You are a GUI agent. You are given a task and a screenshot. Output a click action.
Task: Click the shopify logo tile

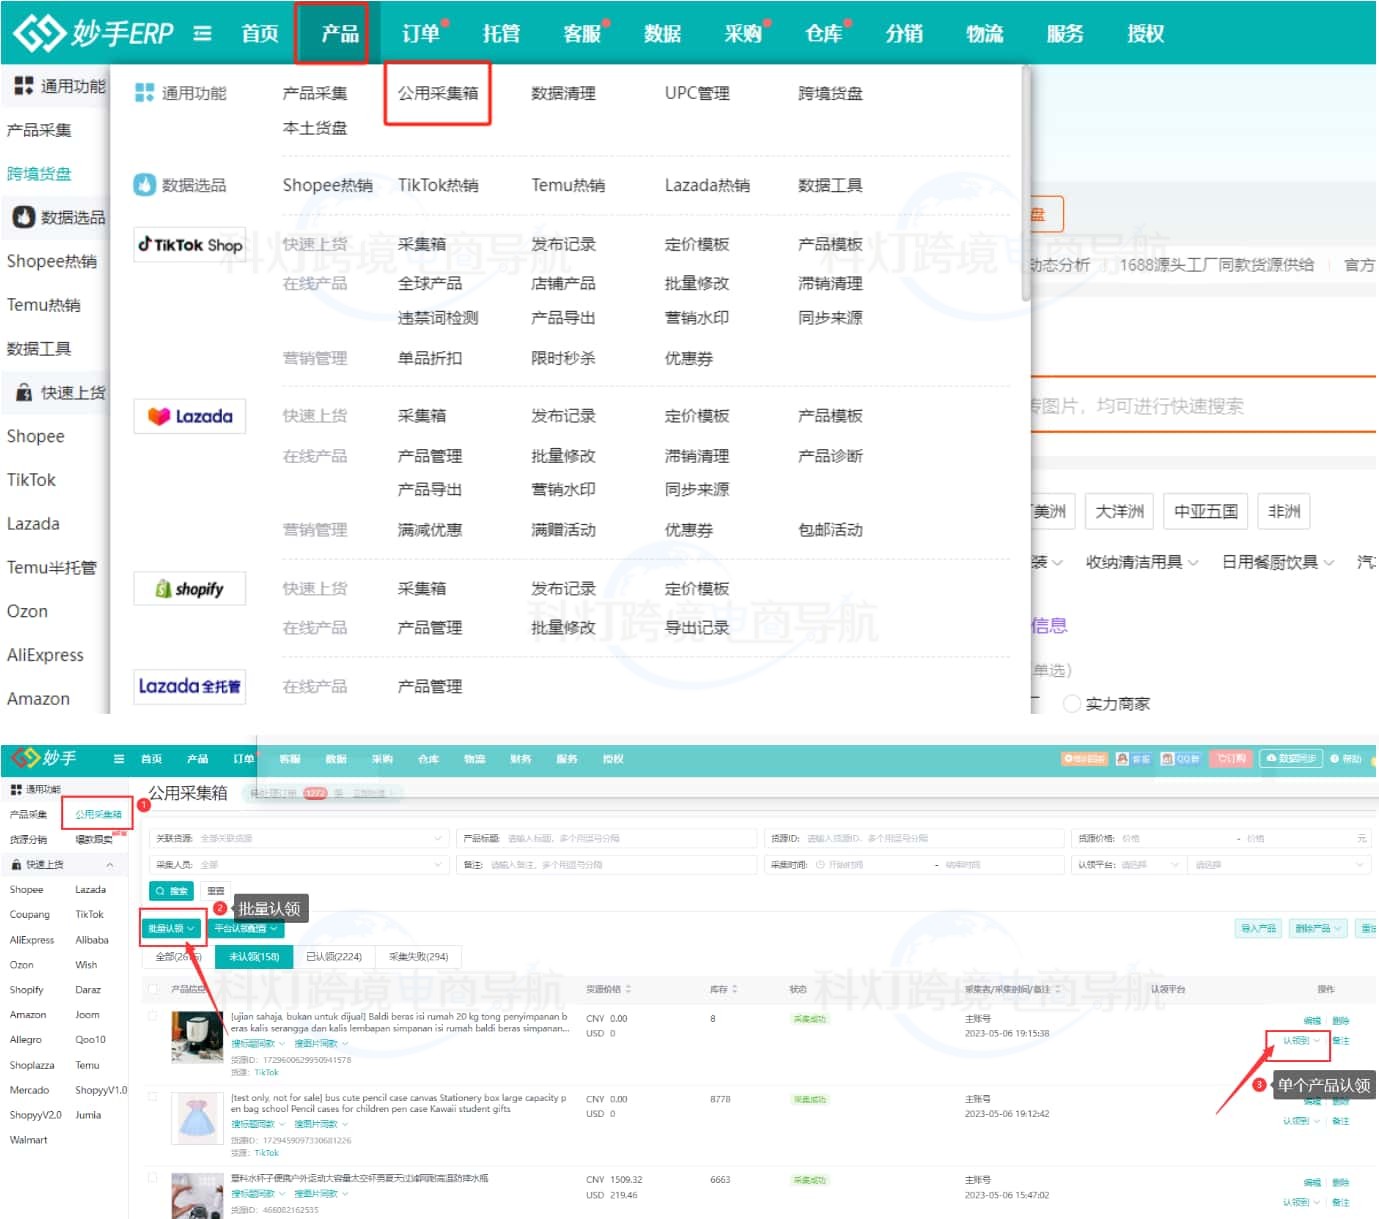(x=190, y=589)
